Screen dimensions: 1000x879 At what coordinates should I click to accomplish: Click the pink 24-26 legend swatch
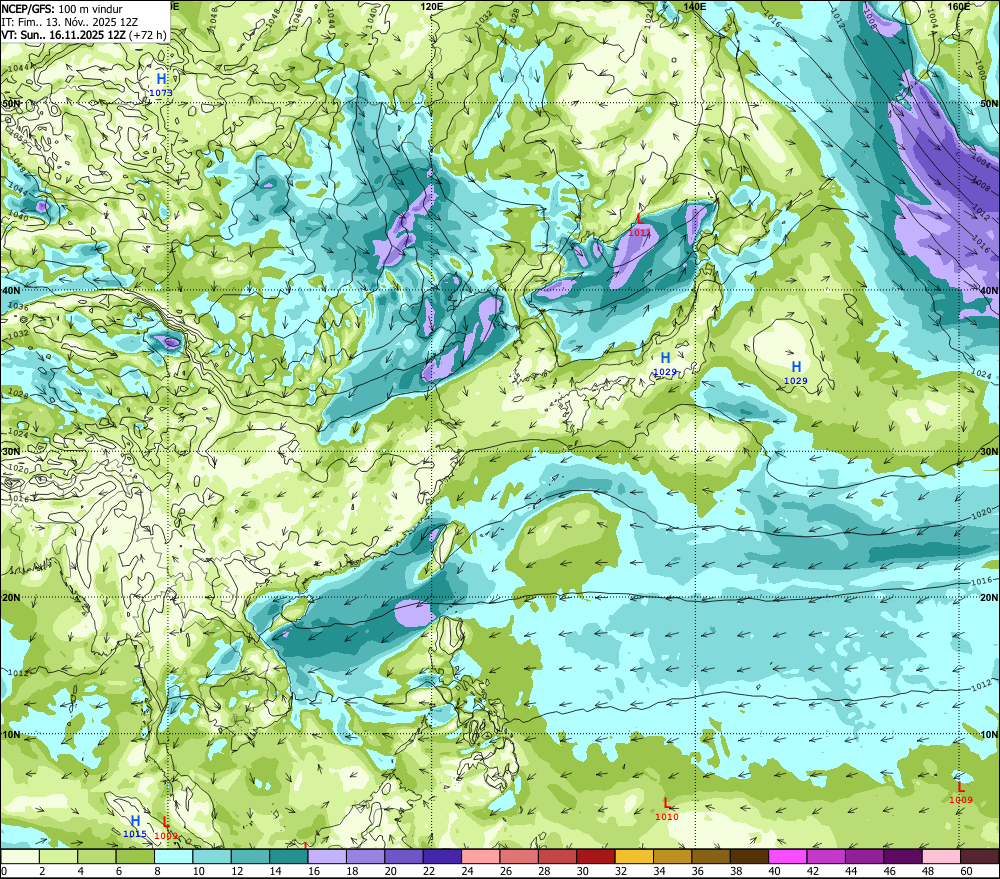pyautogui.click(x=481, y=856)
